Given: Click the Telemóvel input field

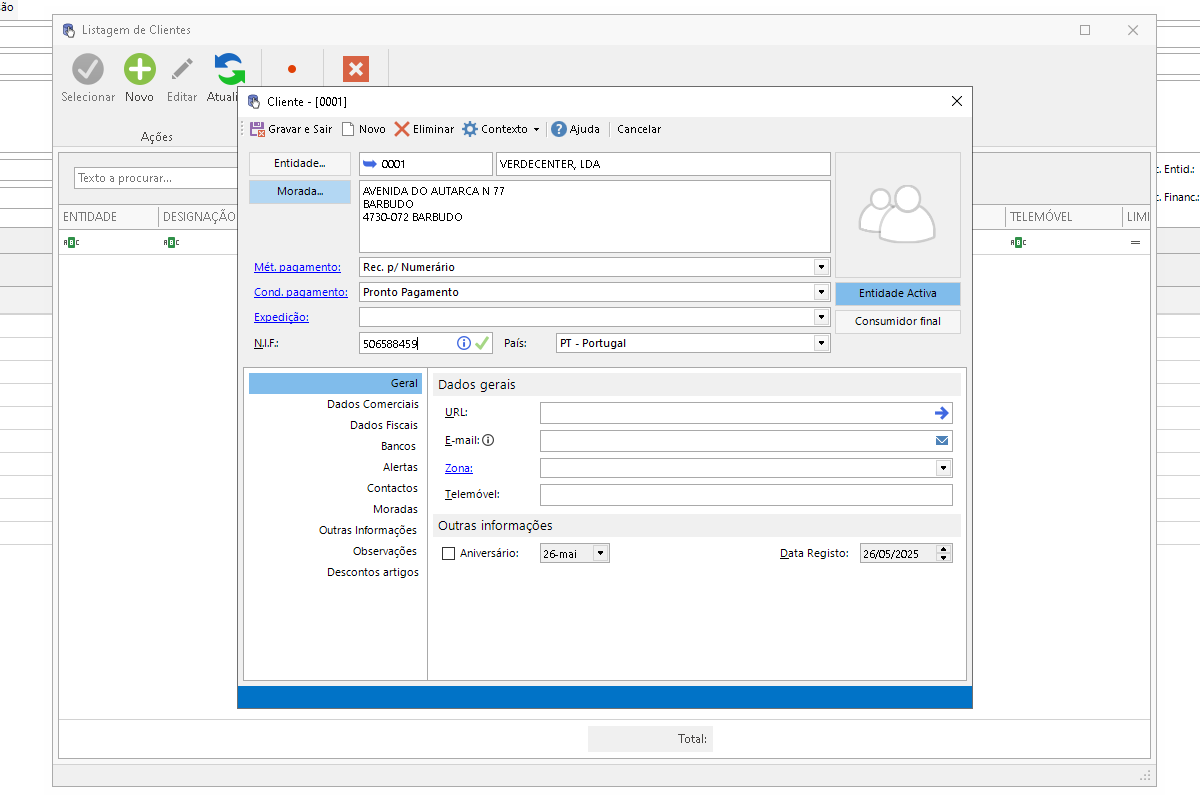Looking at the screenshot, I should coord(745,495).
